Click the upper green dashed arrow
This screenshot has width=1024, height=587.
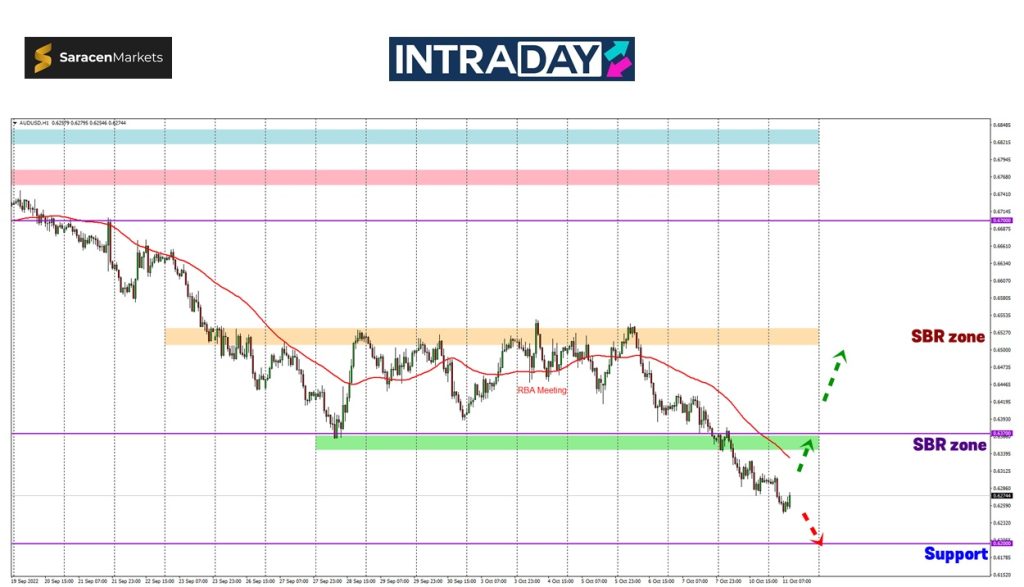click(834, 375)
